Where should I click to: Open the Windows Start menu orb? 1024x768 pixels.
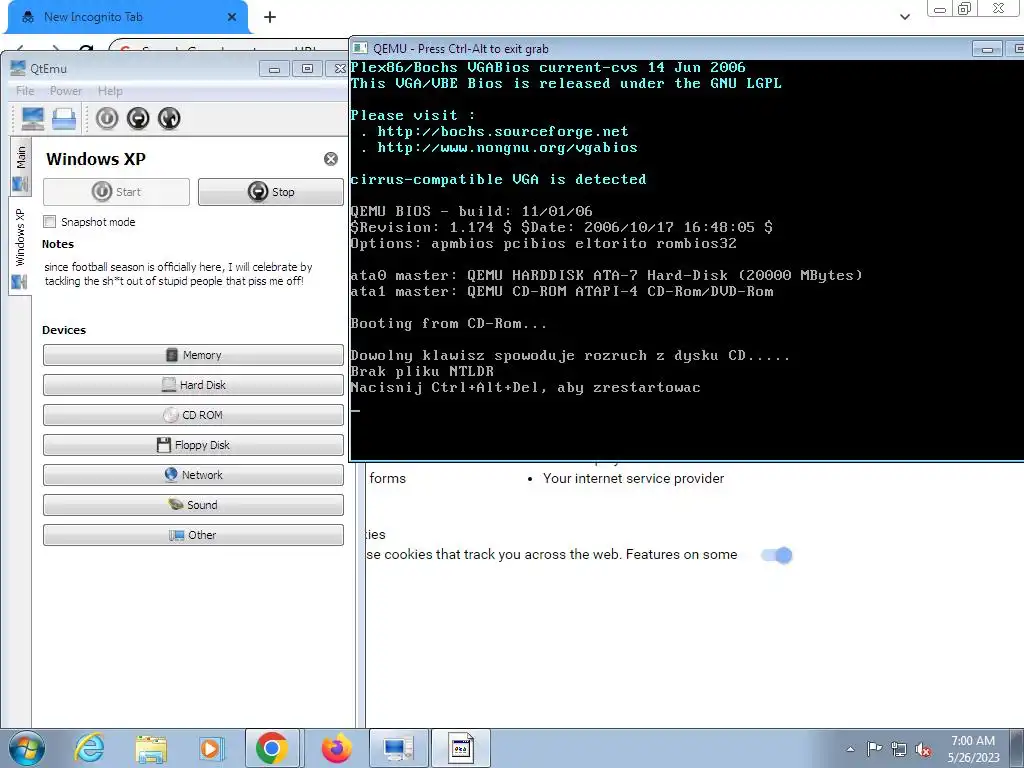[x=26, y=748]
